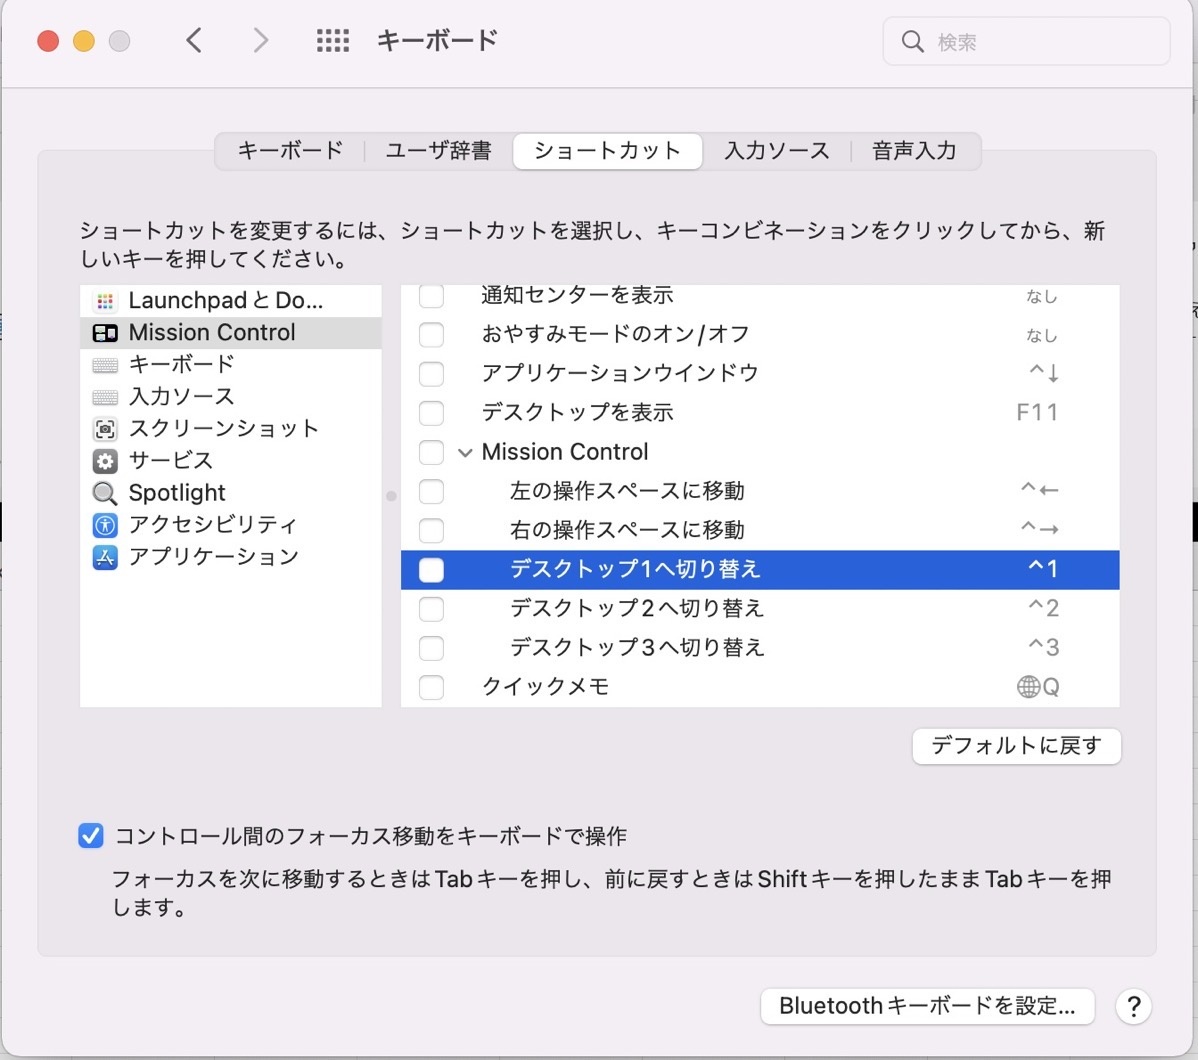This screenshot has width=1198, height=1060.
Task: Click the help question mark button
Action: tap(1133, 1006)
